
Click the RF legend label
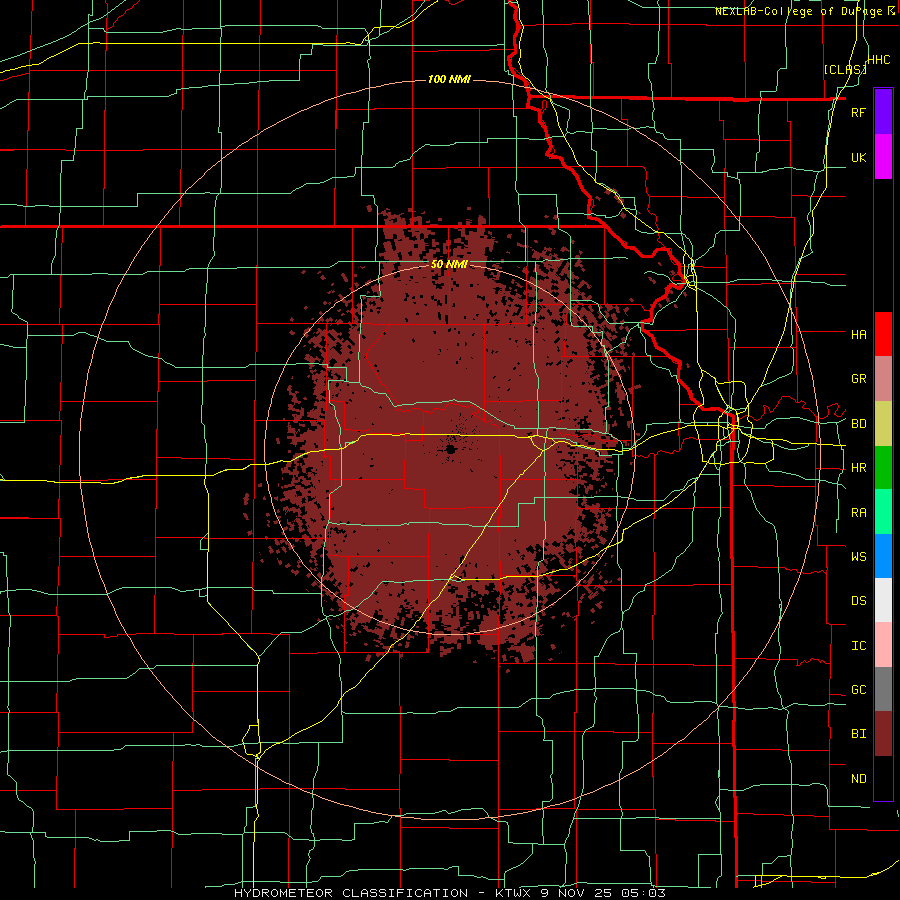[x=858, y=112]
